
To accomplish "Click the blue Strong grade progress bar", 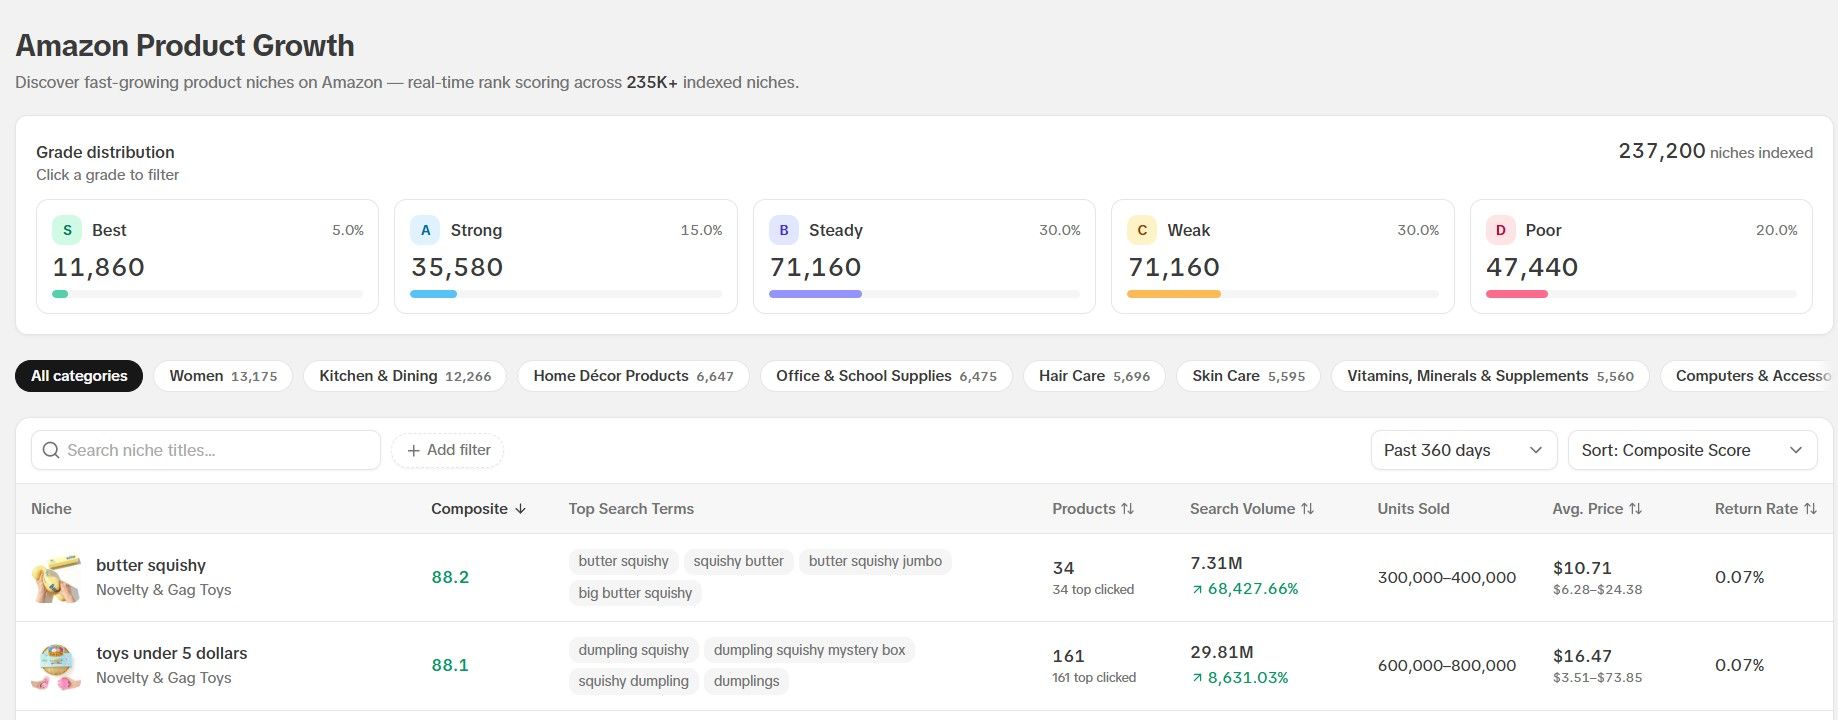I will point(434,294).
